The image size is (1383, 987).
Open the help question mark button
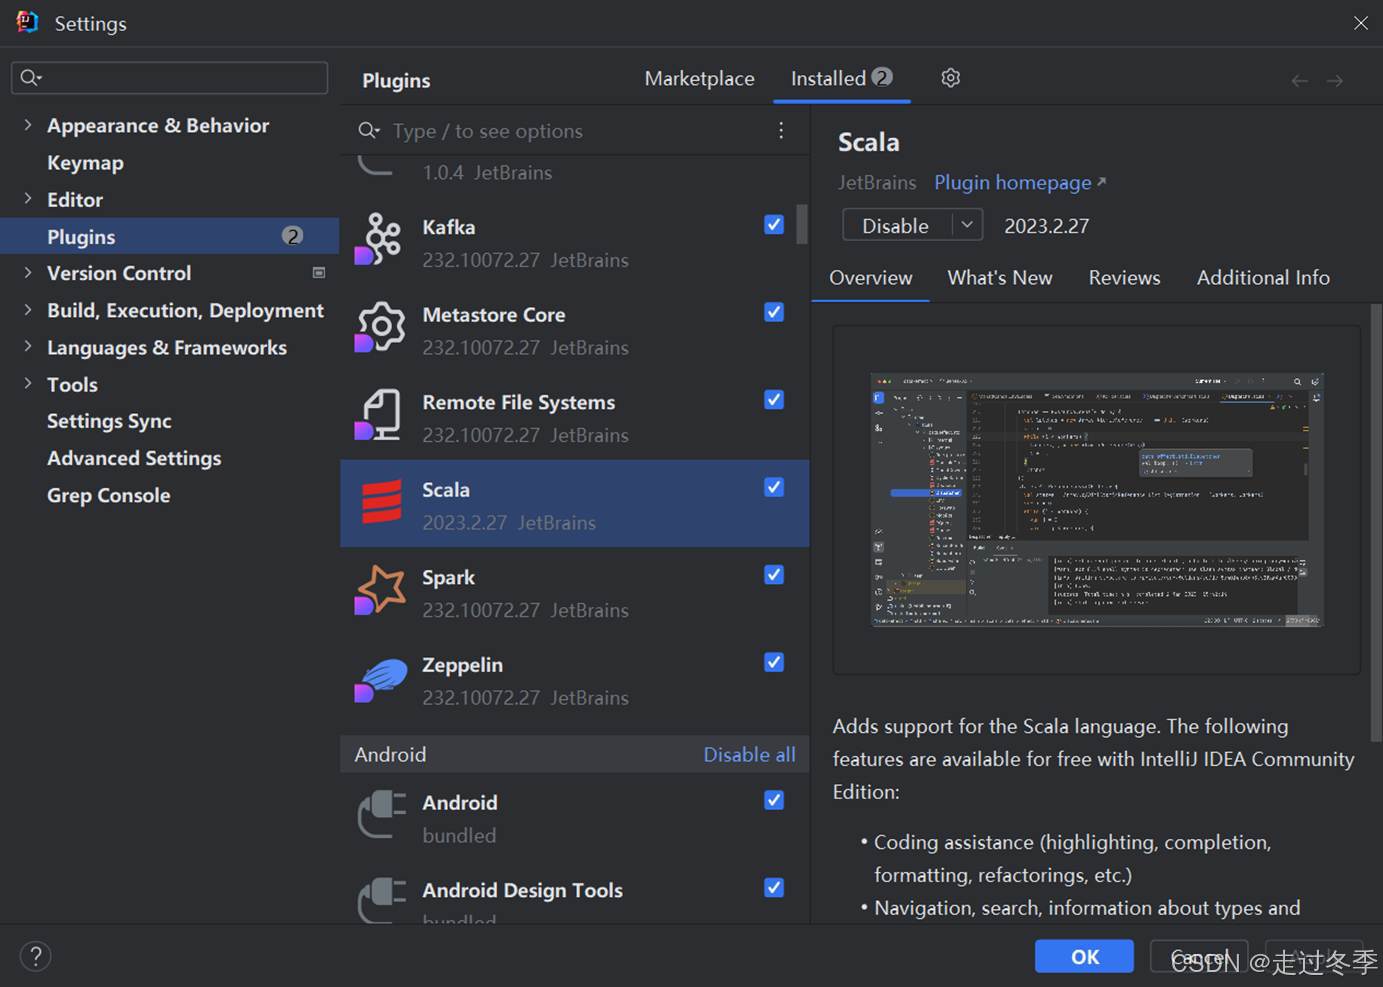coord(35,956)
